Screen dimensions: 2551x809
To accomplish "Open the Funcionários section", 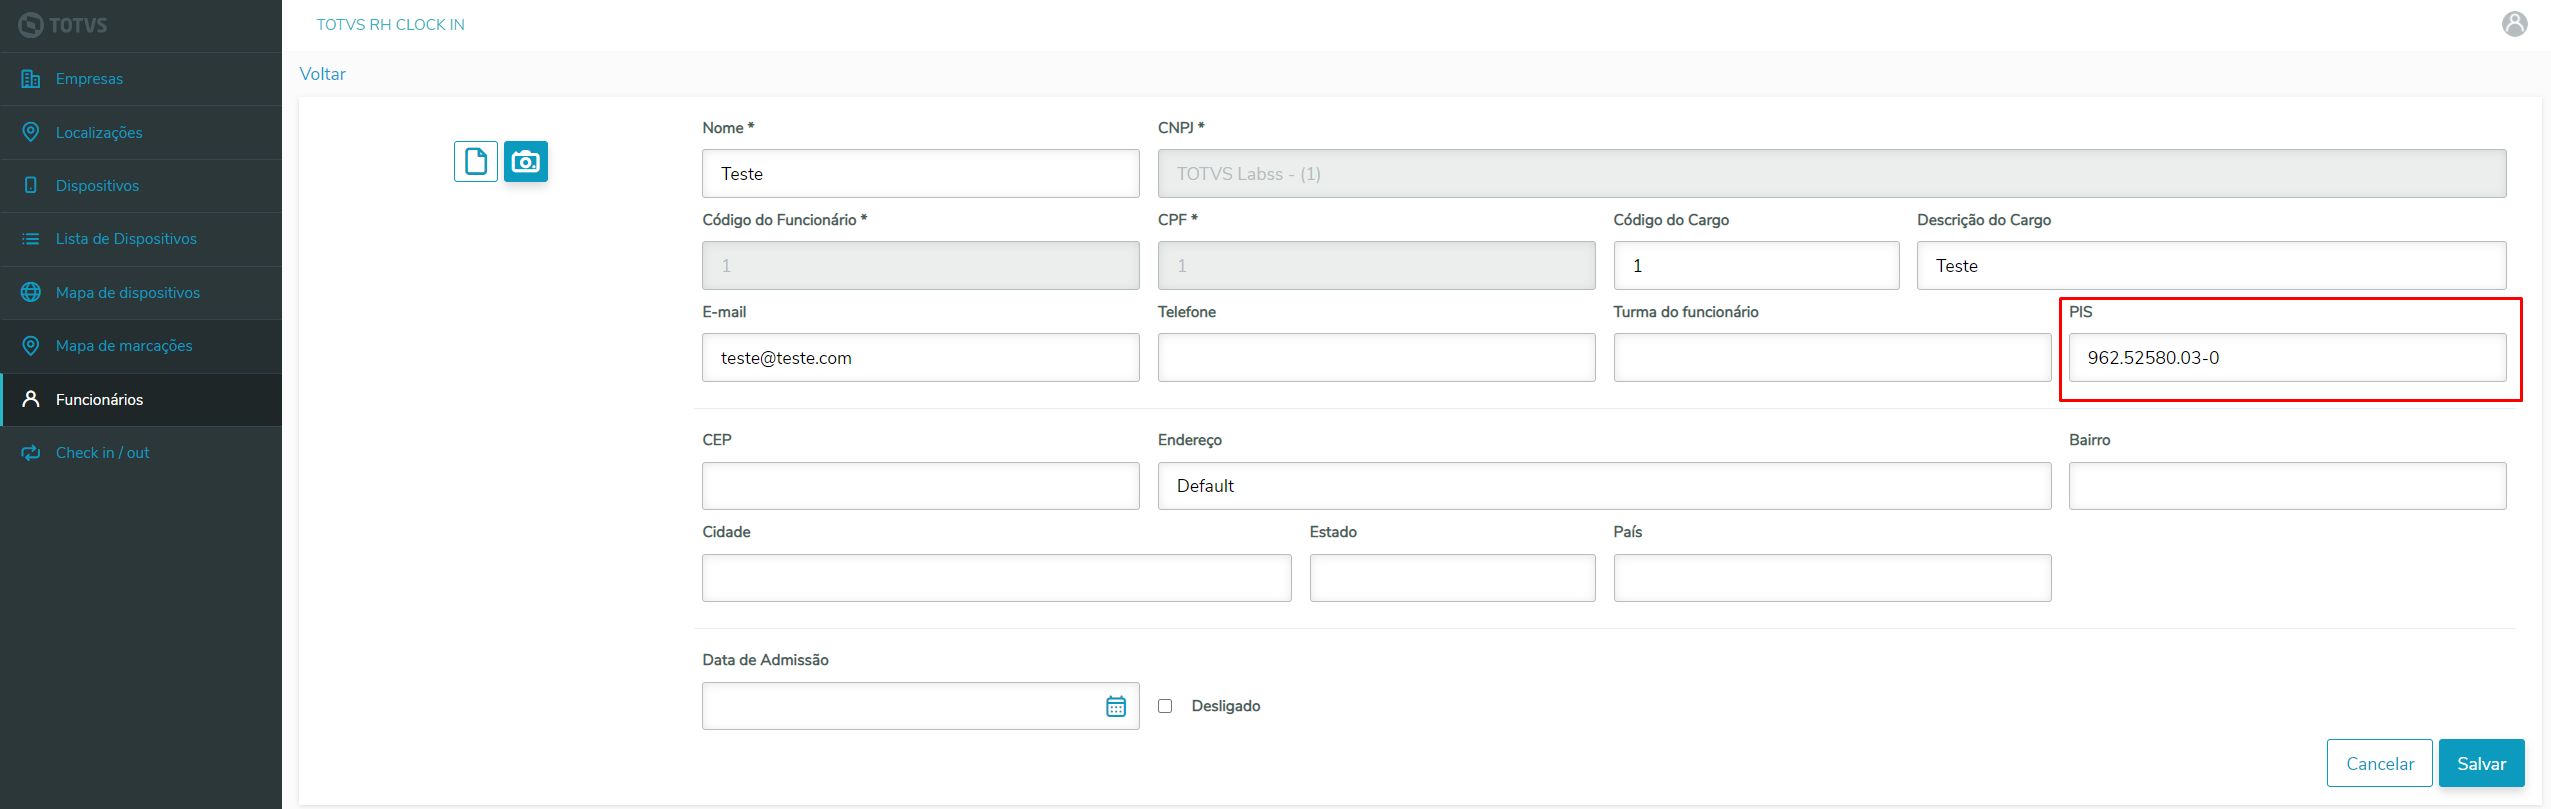I will (99, 400).
